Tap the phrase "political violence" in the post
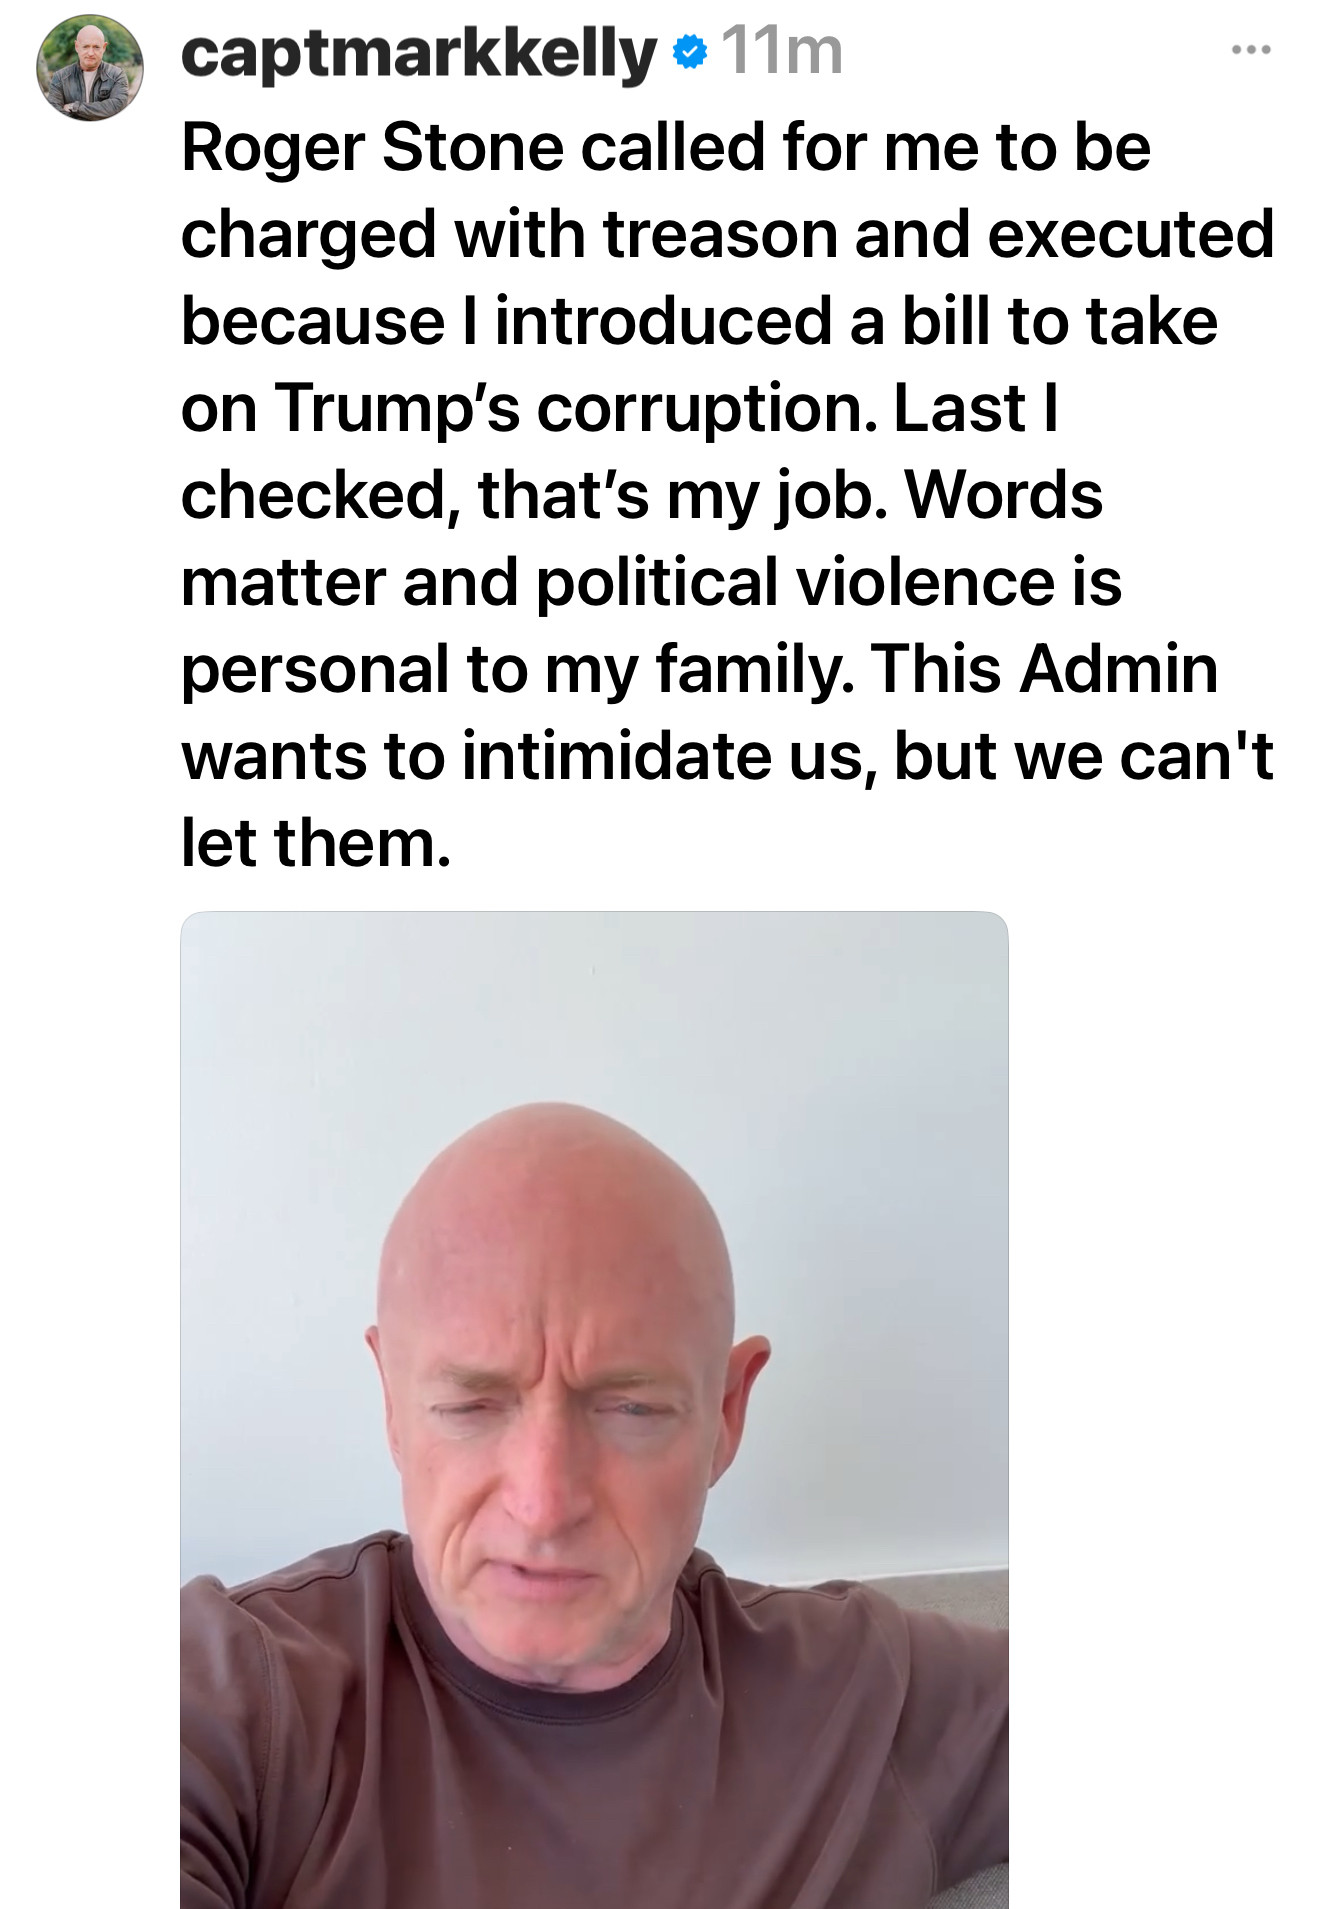 (795, 581)
